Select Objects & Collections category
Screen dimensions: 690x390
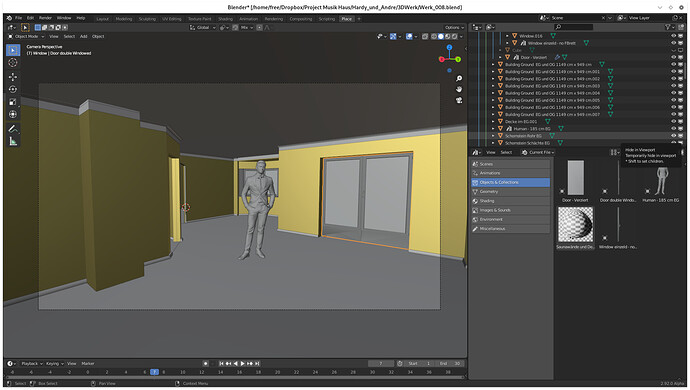pos(510,182)
